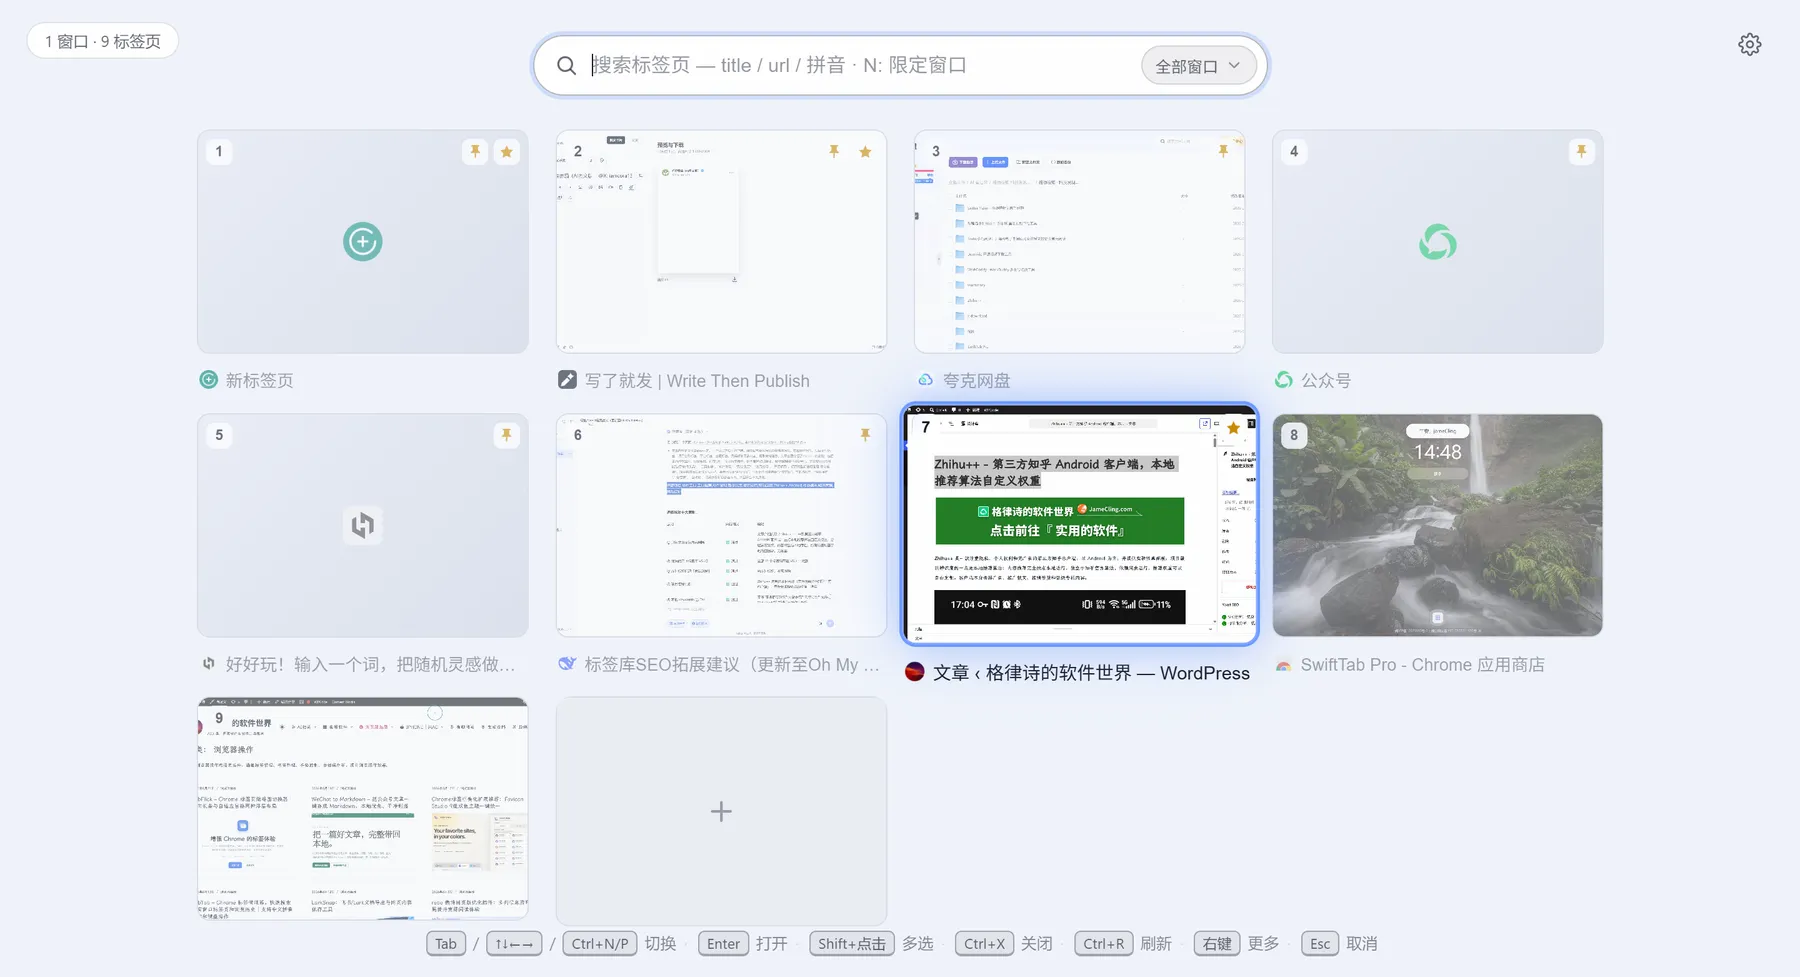Click the large plus logo in 新标签页 preview
Viewport: 1800px width, 977px height.
[x=363, y=242]
